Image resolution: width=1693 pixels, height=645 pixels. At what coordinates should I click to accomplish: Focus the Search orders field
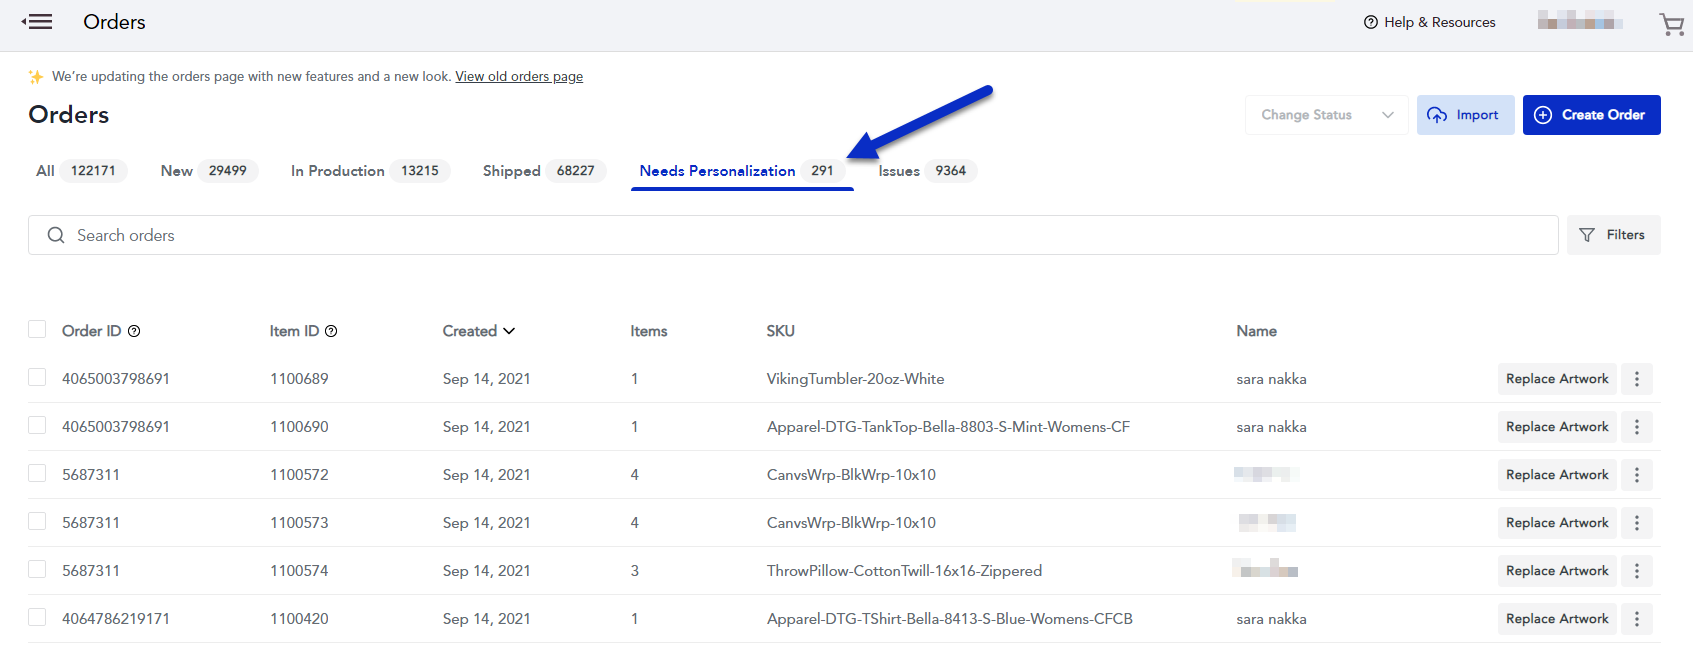pyautogui.click(x=790, y=235)
